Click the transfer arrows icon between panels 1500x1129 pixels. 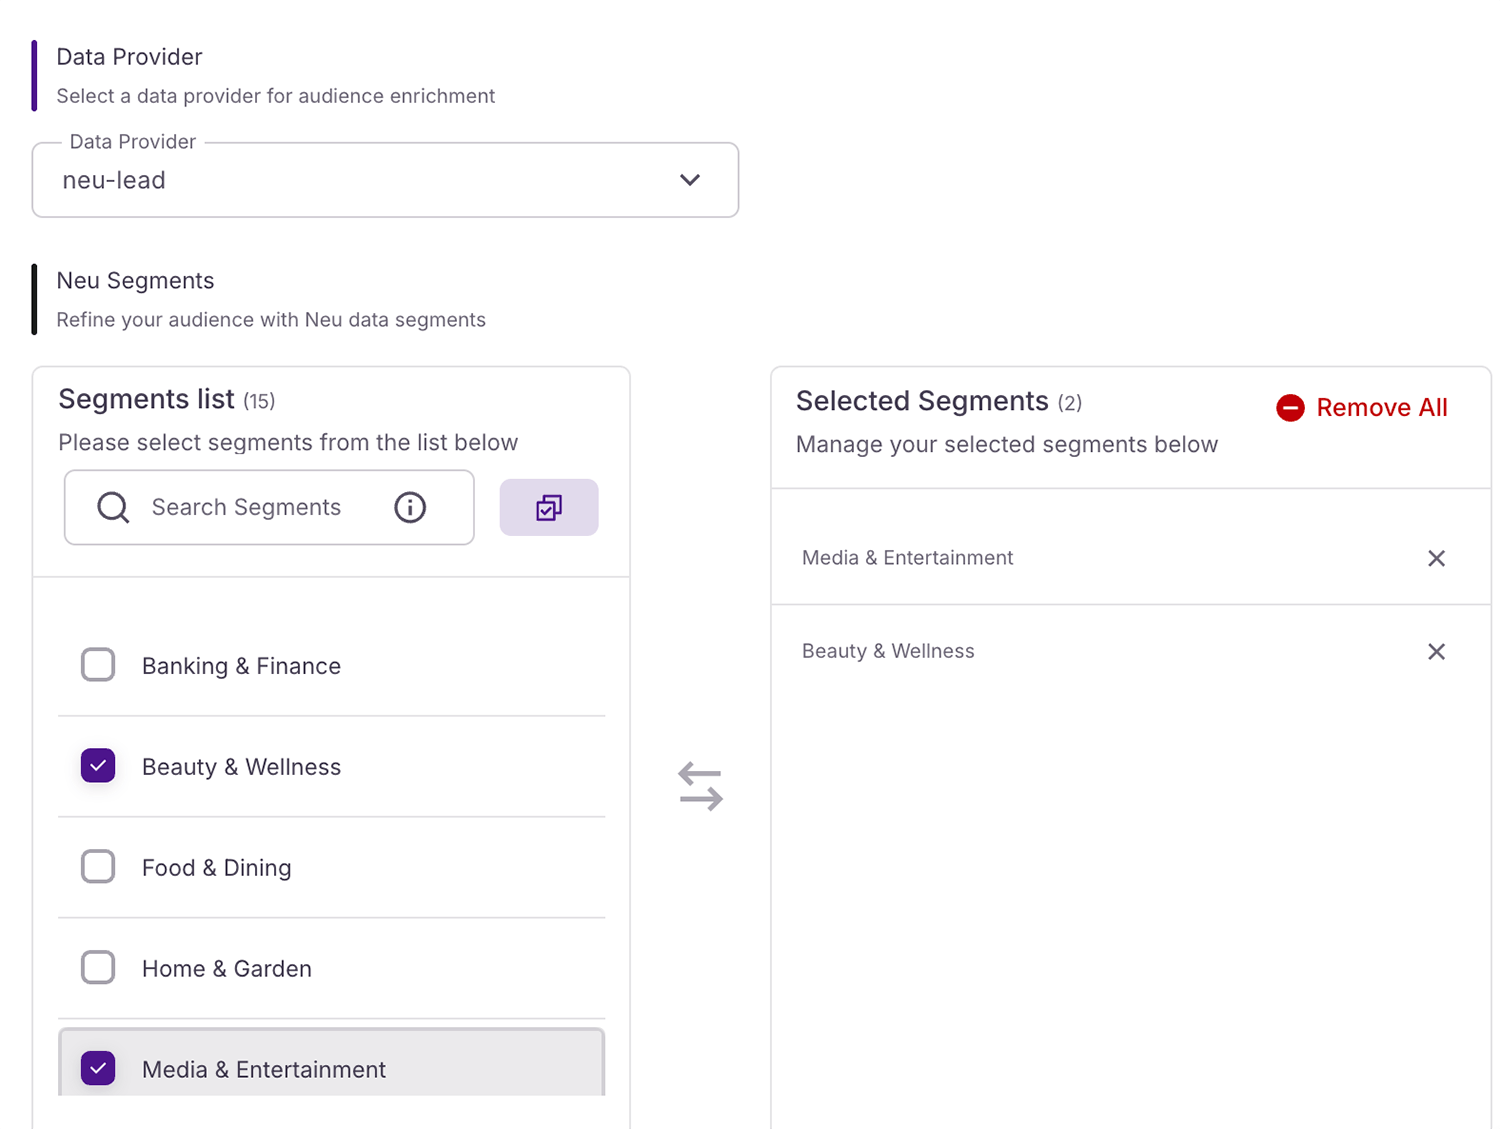click(700, 785)
